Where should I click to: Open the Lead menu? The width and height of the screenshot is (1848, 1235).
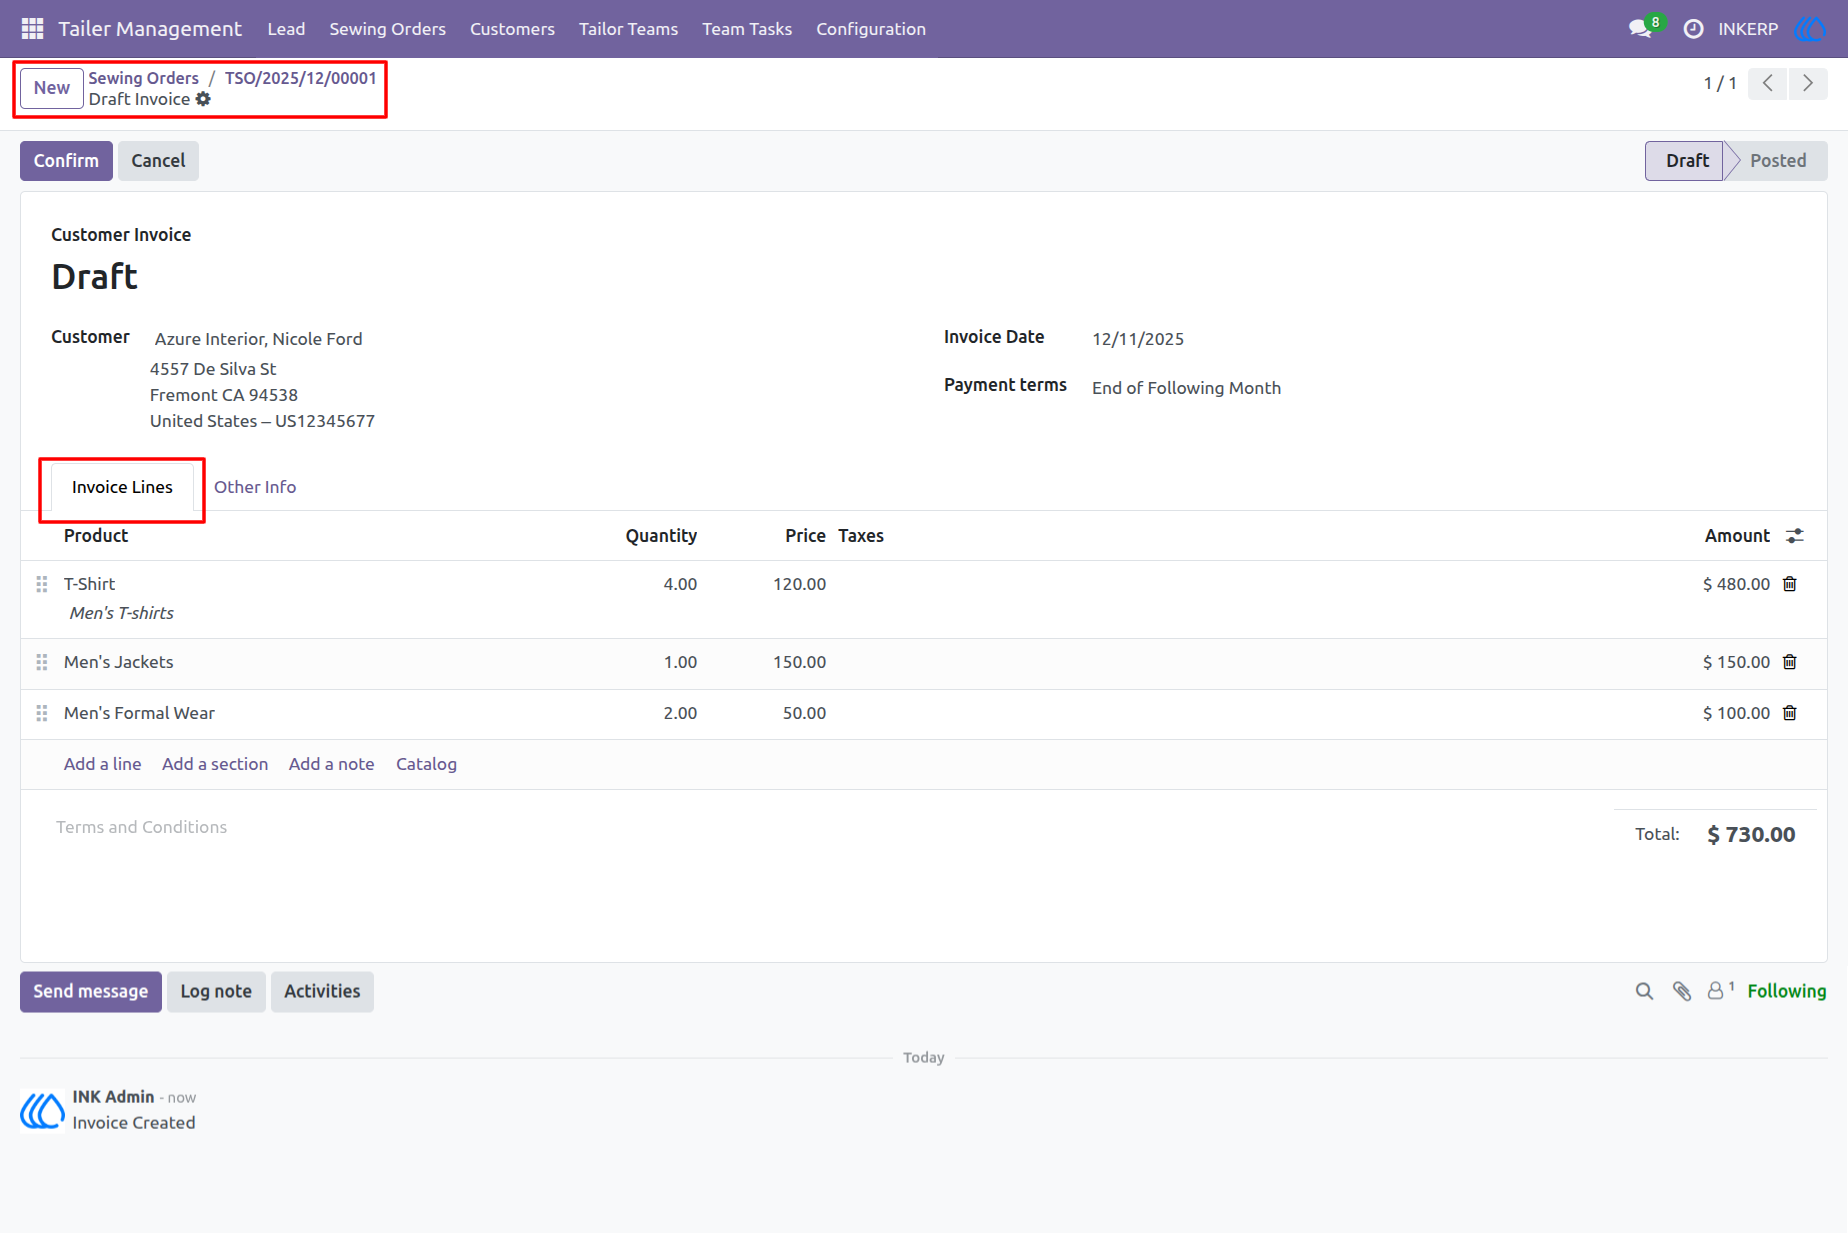click(286, 29)
